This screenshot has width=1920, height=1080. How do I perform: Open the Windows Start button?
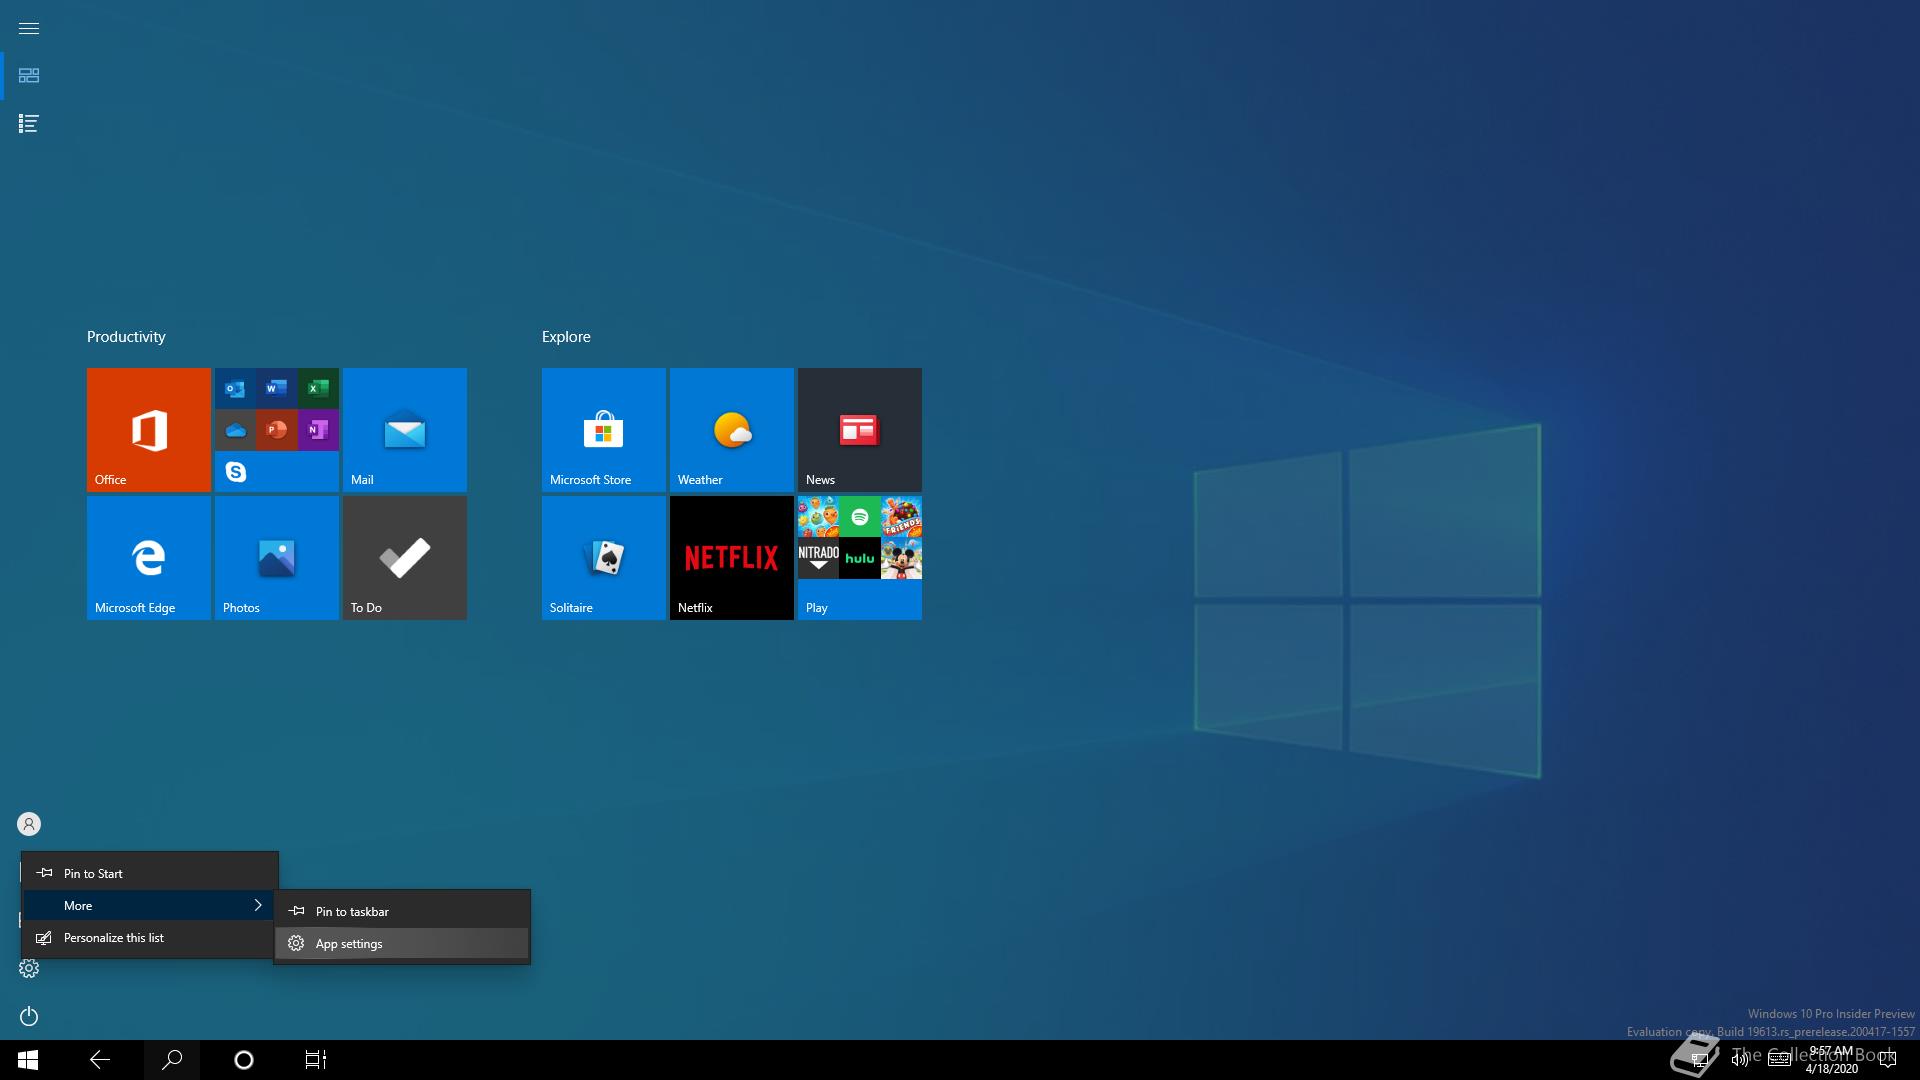pos(28,1060)
